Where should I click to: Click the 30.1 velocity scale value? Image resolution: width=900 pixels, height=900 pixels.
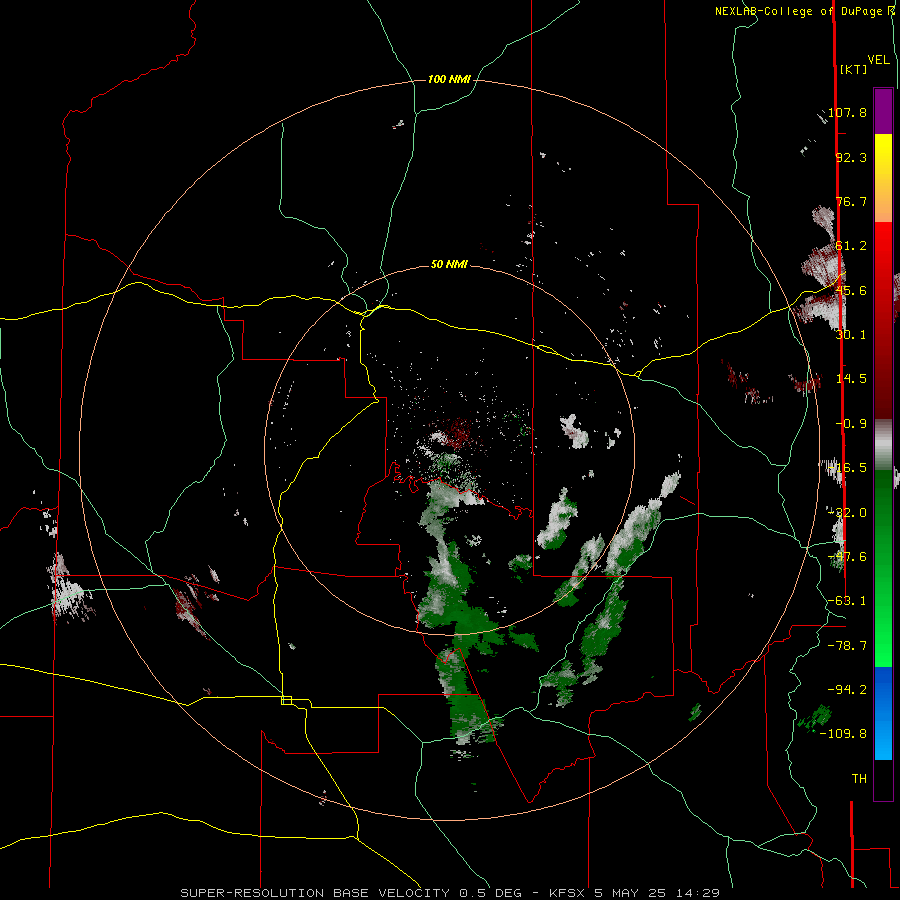[x=851, y=335]
